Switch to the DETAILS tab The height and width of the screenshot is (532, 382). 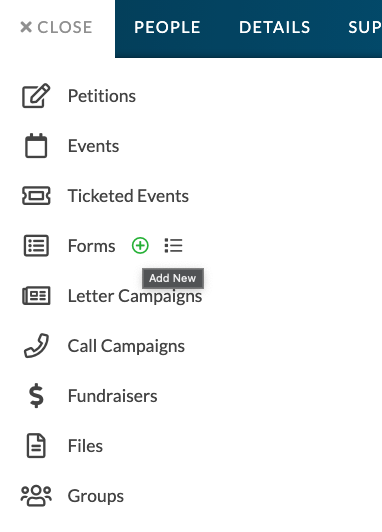point(274,27)
